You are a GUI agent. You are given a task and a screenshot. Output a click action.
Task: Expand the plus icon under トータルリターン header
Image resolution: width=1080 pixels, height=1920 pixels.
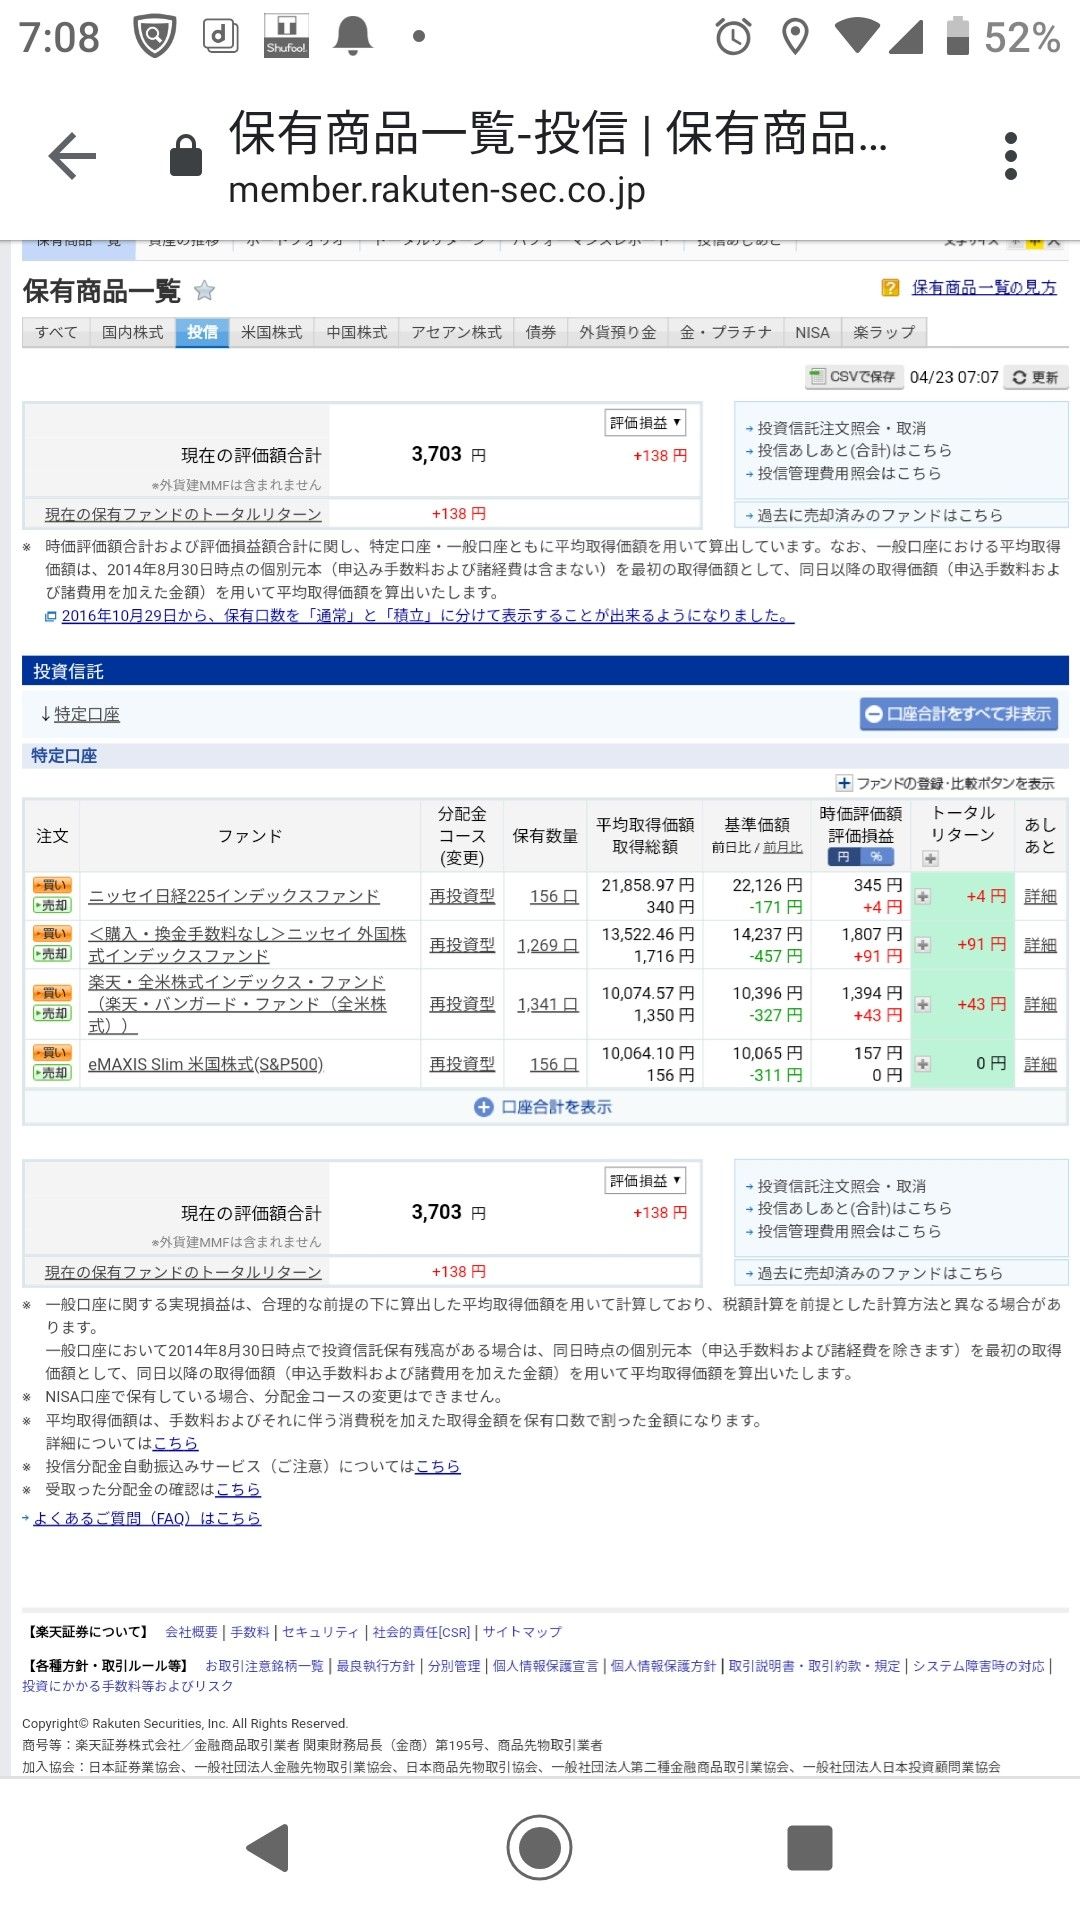930,858
